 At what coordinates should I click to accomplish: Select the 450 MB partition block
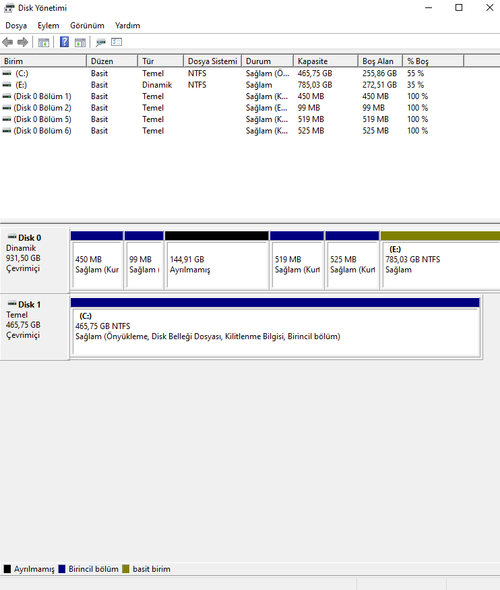[x=97, y=260]
